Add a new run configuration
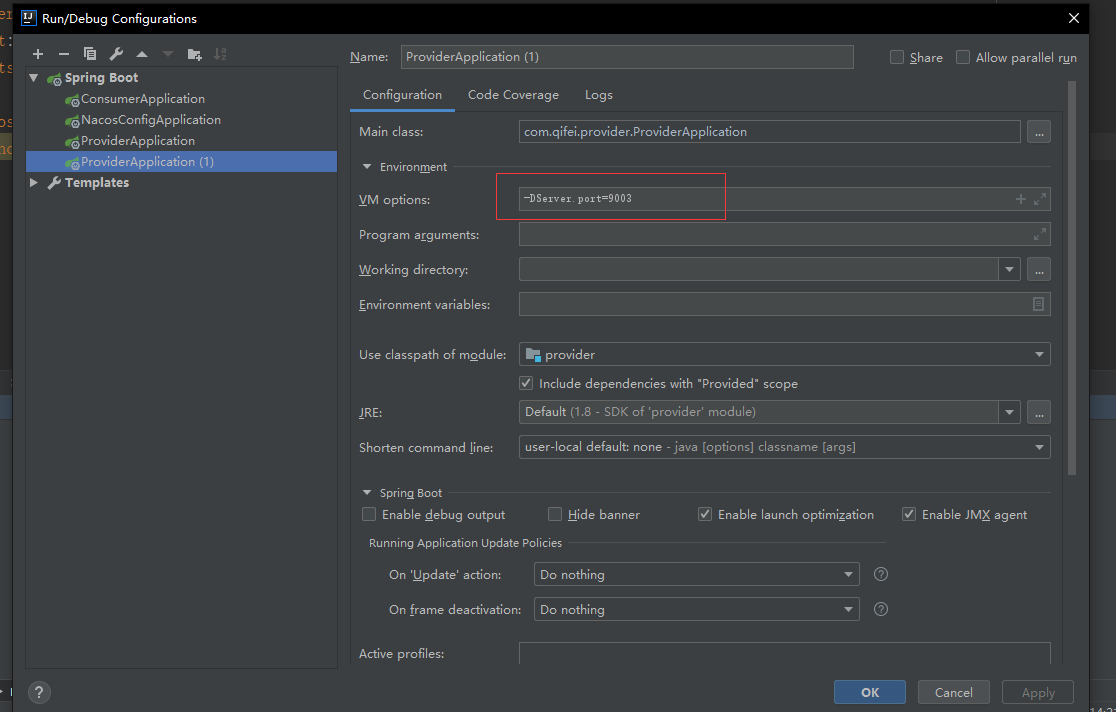Screen dimensions: 1116x712 (38, 54)
